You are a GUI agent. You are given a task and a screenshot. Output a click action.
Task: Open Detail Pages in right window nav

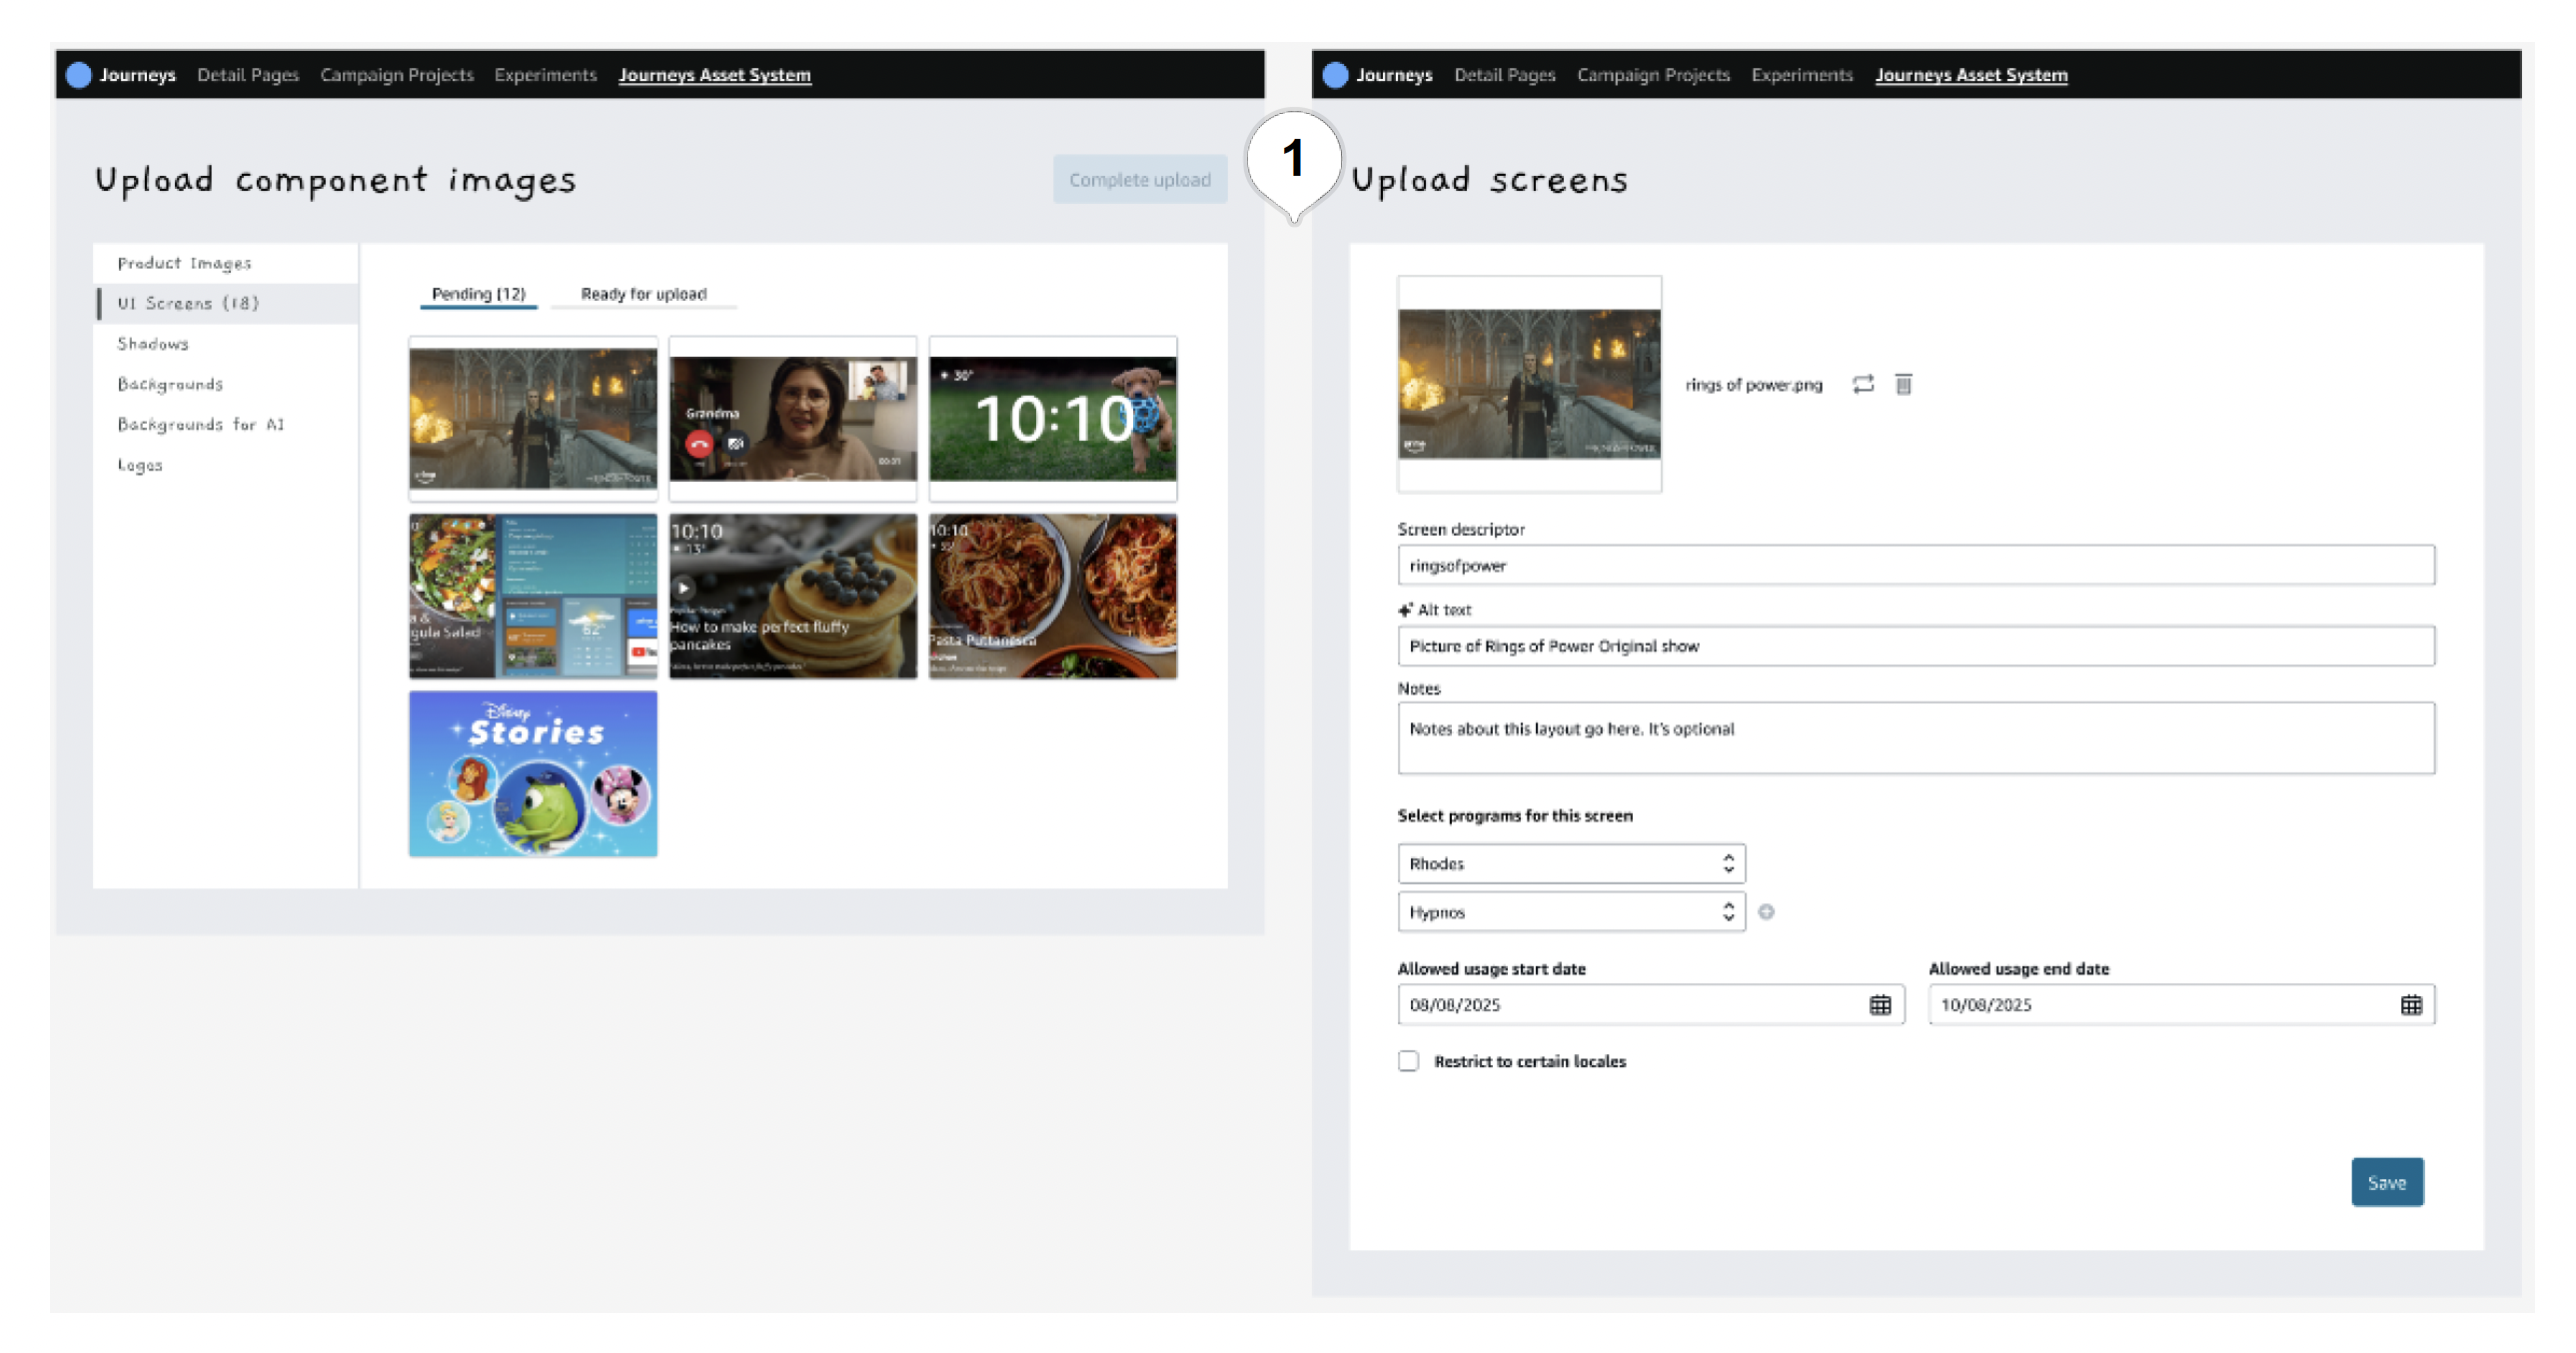(1505, 75)
